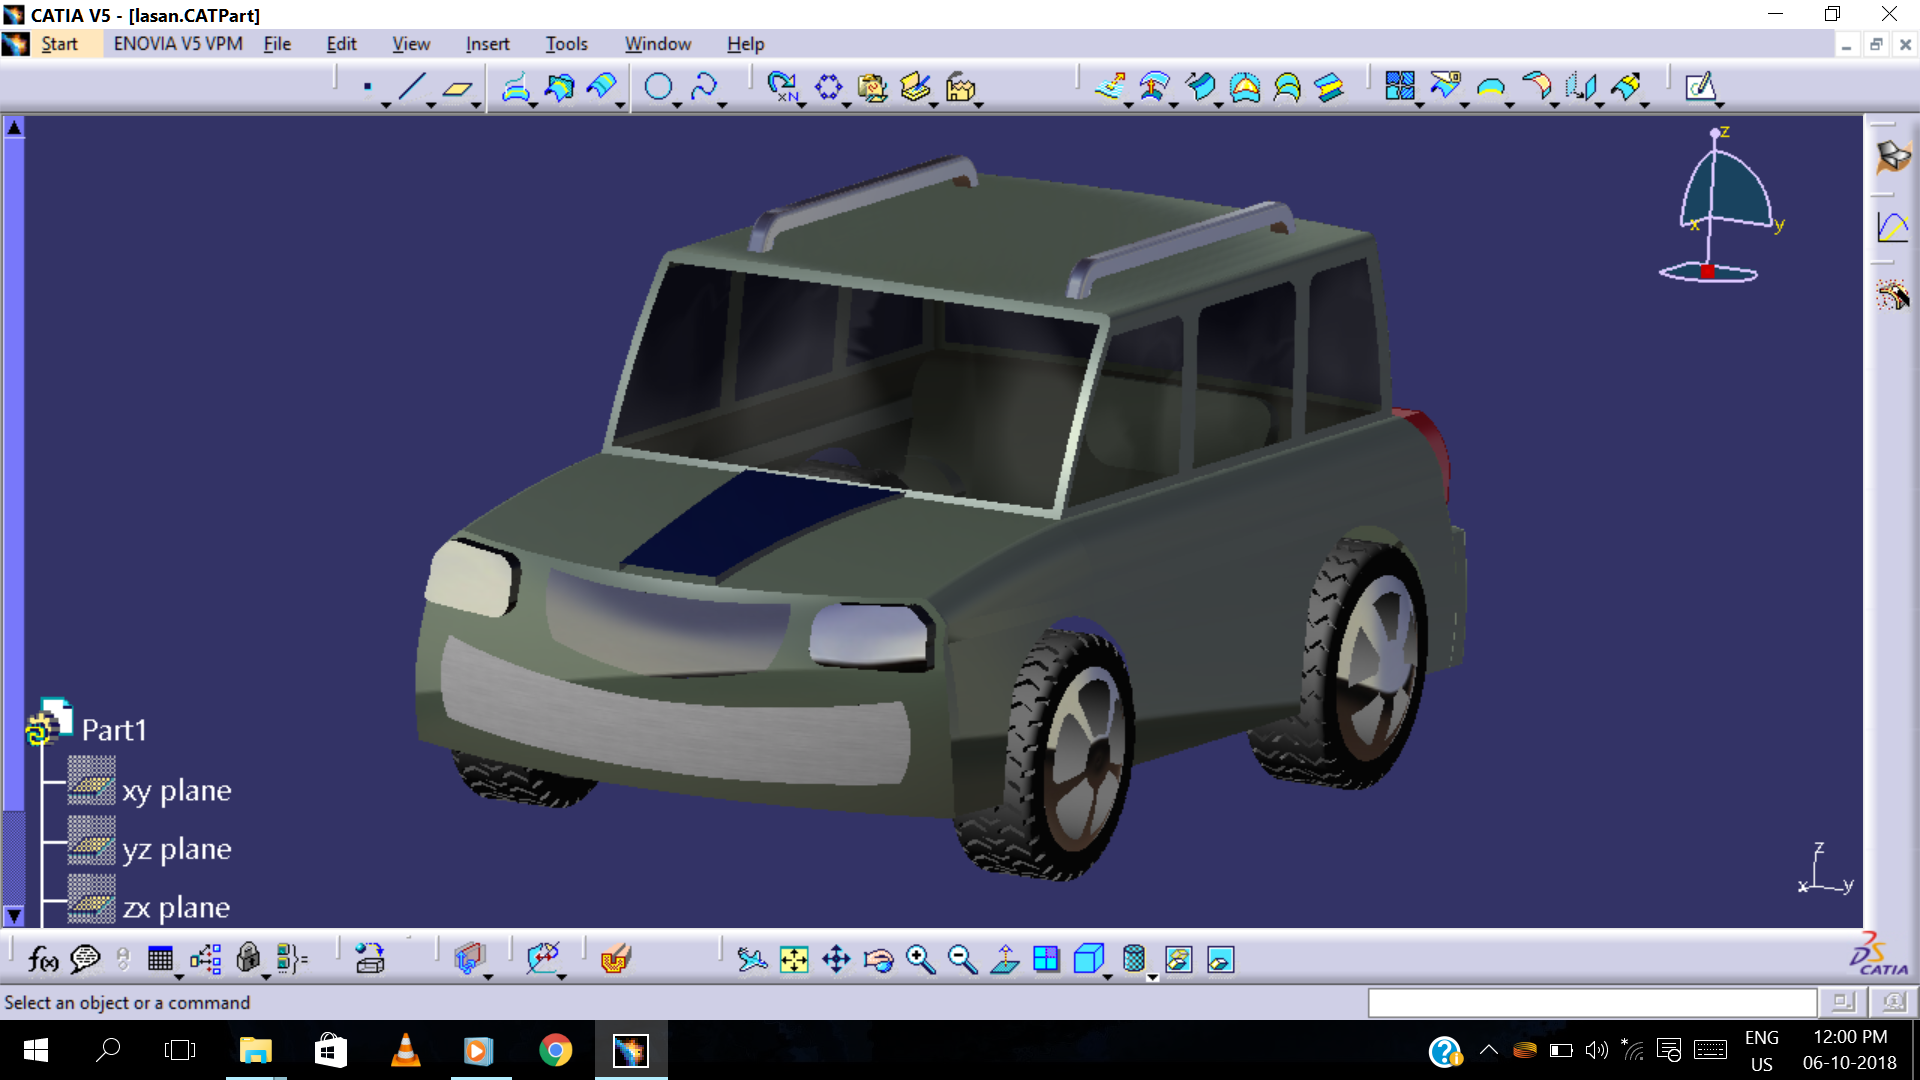Click the Sketcher icon in top toolbar

1700,88
